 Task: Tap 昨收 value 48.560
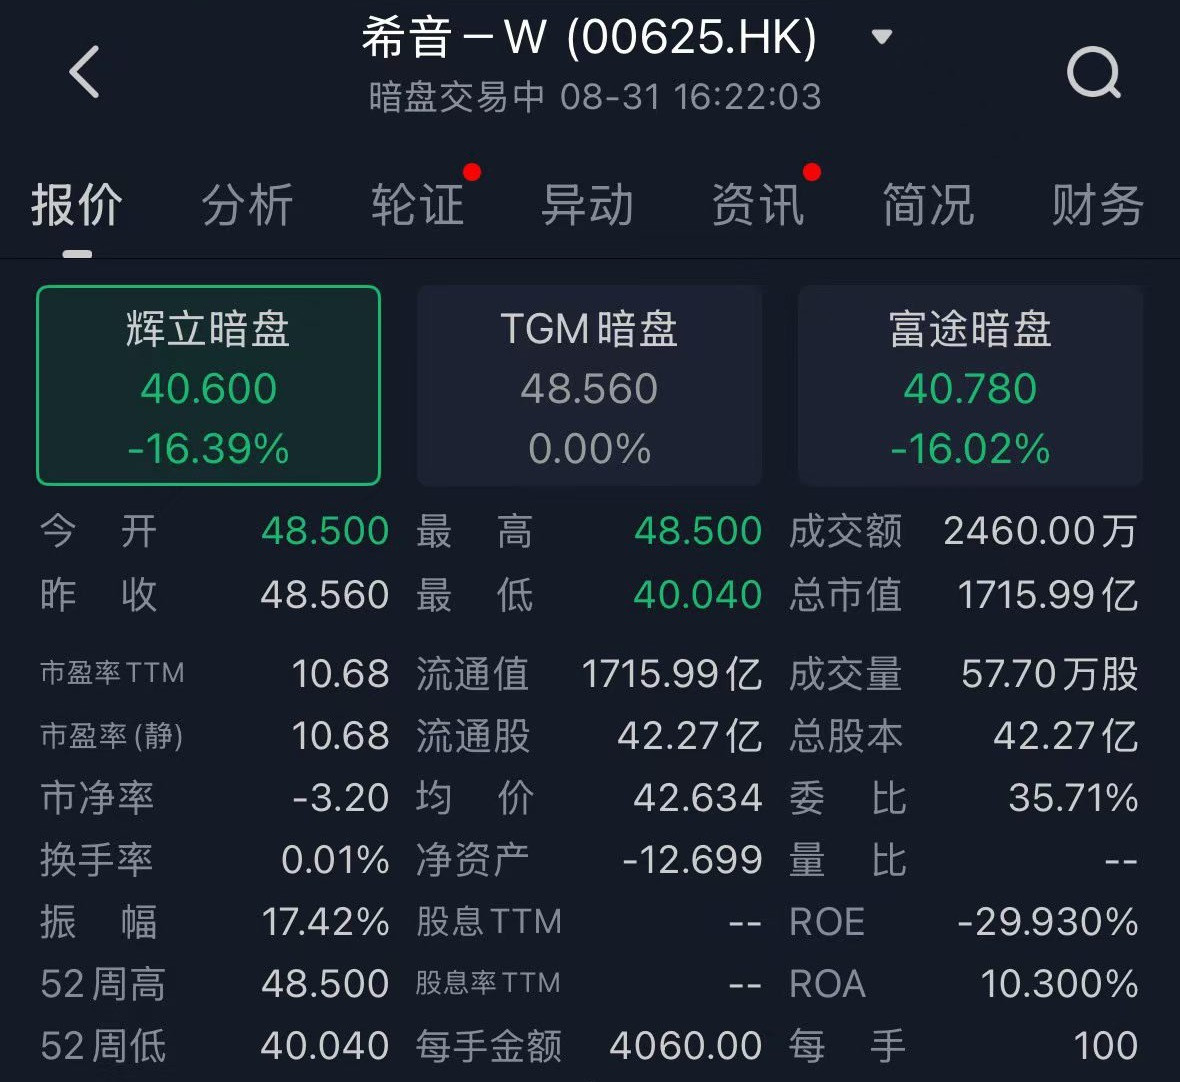click(x=324, y=595)
